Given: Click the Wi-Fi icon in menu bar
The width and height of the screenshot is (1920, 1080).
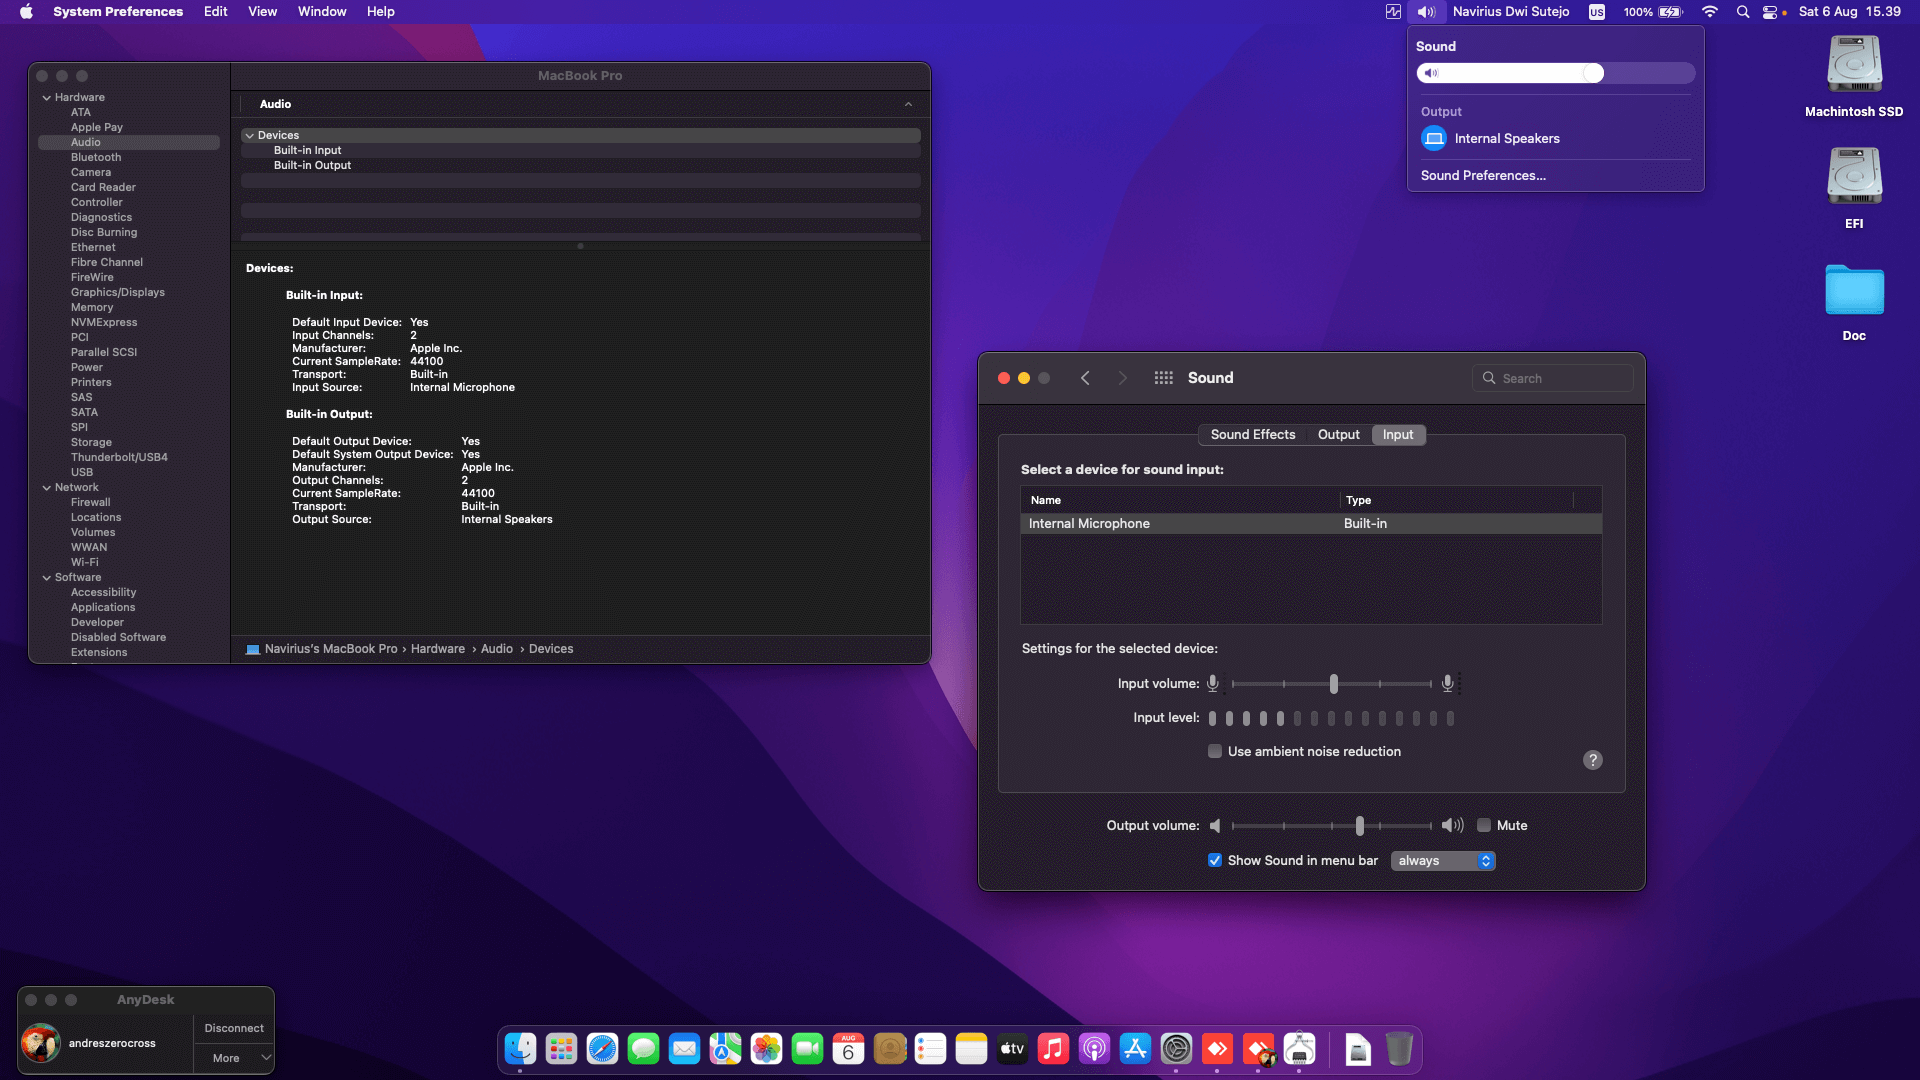Looking at the screenshot, I should click(1710, 12).
